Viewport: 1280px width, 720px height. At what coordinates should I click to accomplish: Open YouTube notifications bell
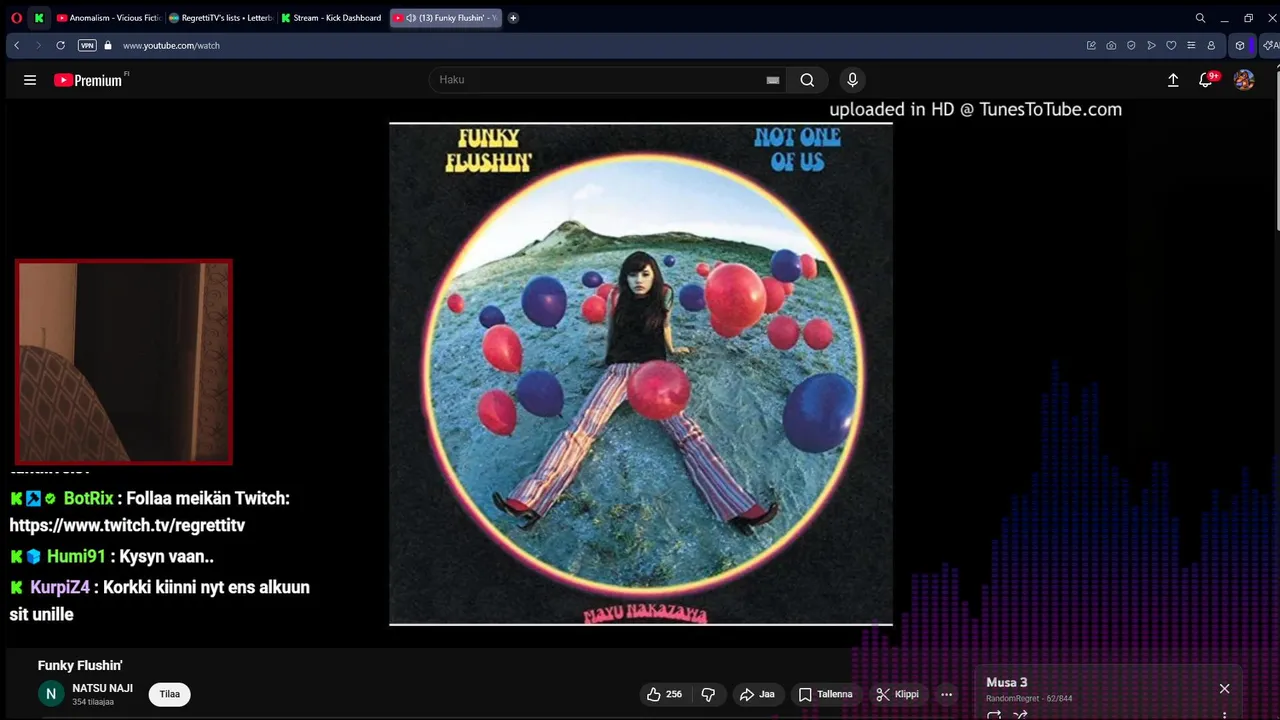coord(1206,80)
